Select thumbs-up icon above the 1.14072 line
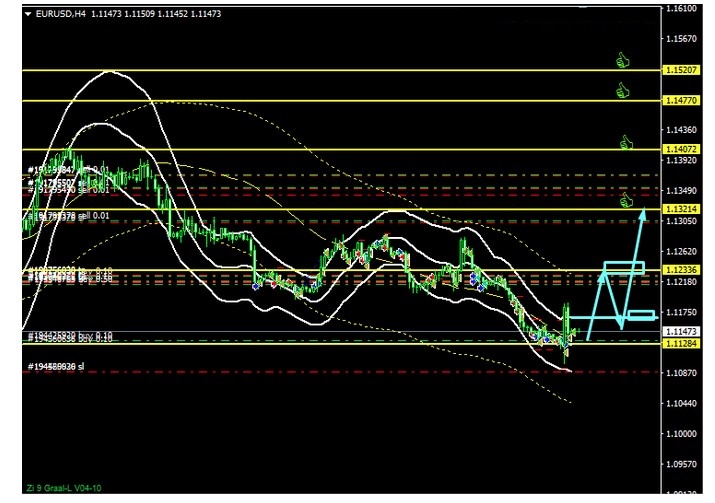715x503 pixels. [627, 142]
